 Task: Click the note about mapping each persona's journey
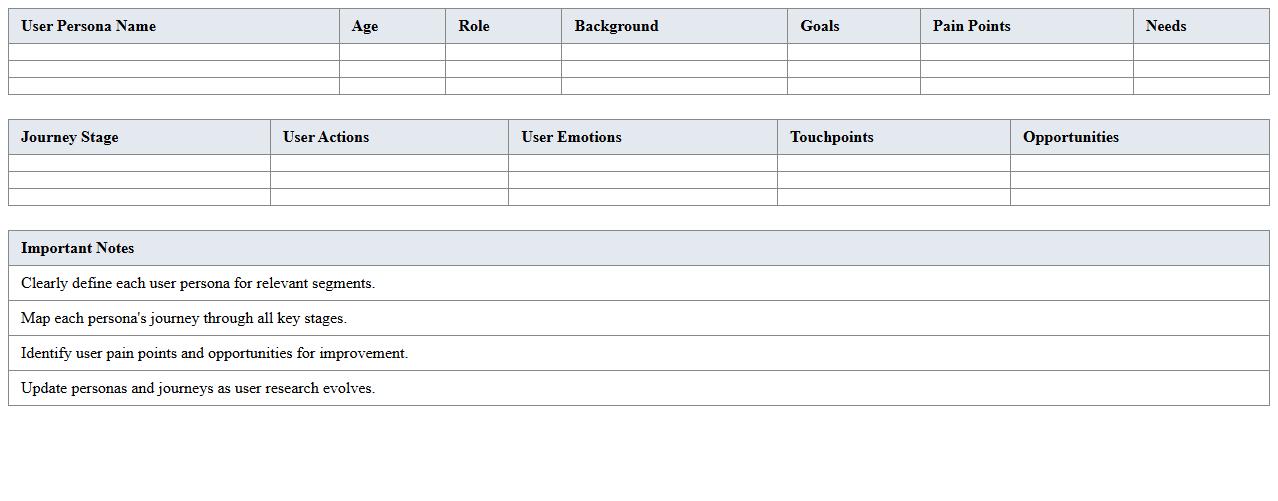click(184, 318)
